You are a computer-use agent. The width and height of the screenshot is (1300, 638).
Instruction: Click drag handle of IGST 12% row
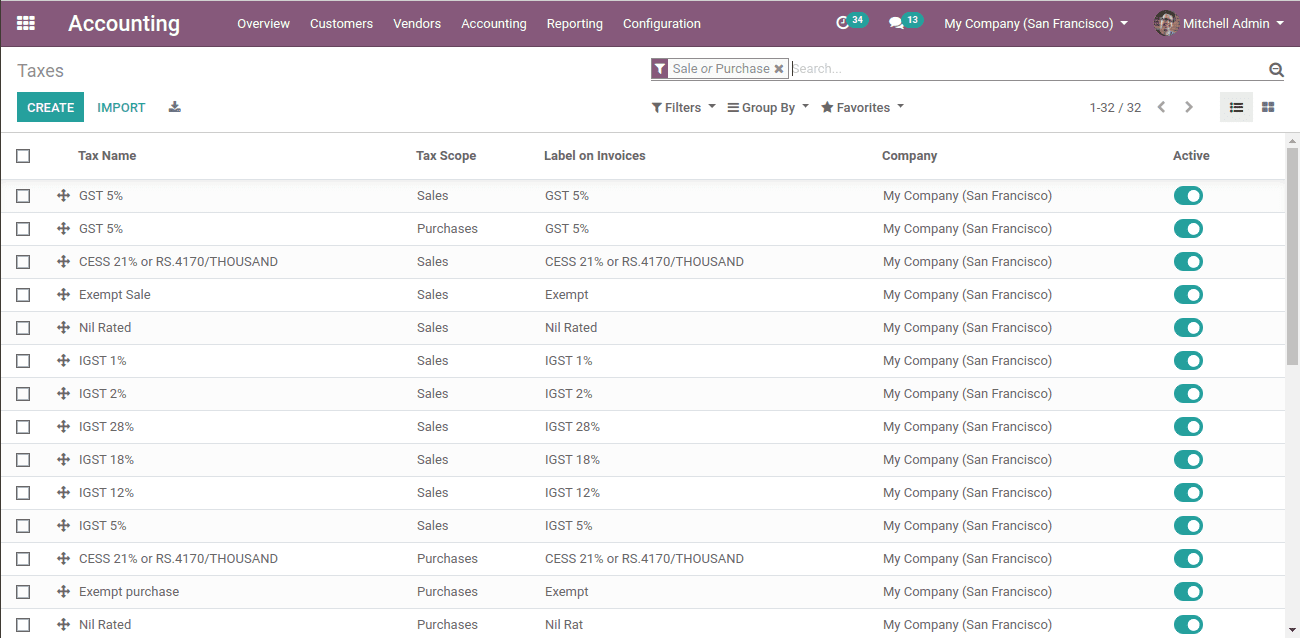[64, 493]
